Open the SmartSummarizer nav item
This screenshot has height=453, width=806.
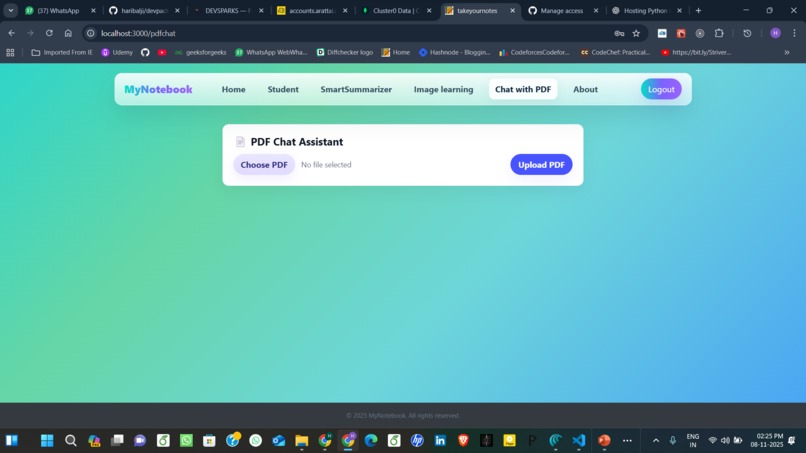click(356, 89)
